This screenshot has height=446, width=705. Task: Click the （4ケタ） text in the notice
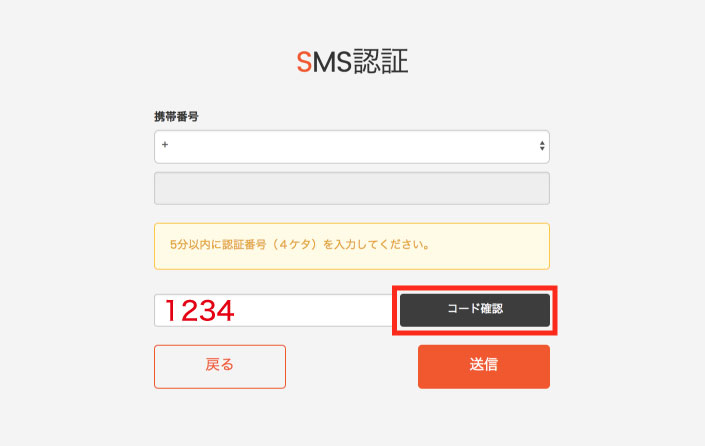(x=297, y=245)
